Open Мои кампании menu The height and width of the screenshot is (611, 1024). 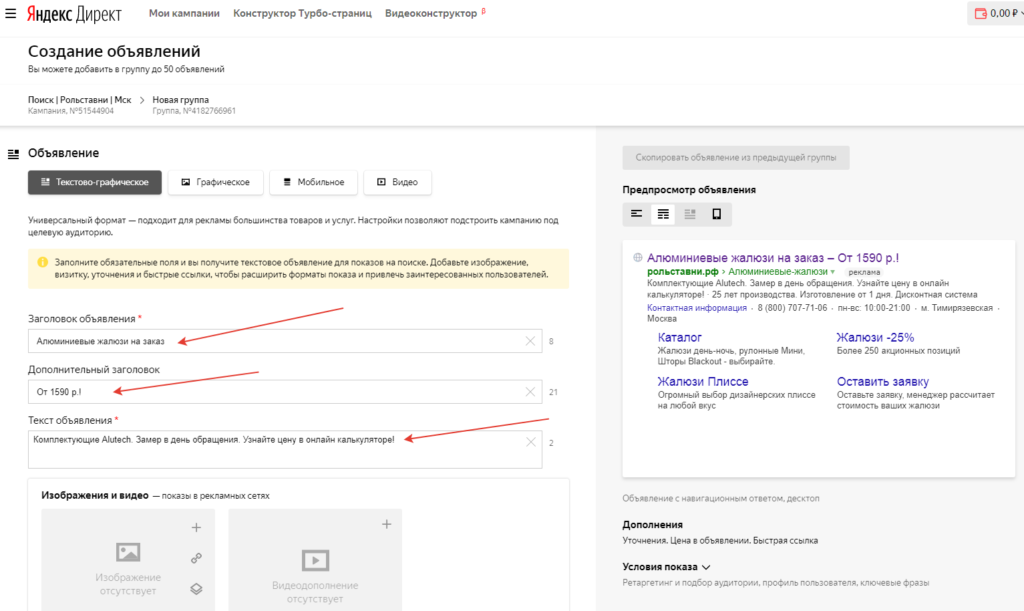tap(184, 13)
